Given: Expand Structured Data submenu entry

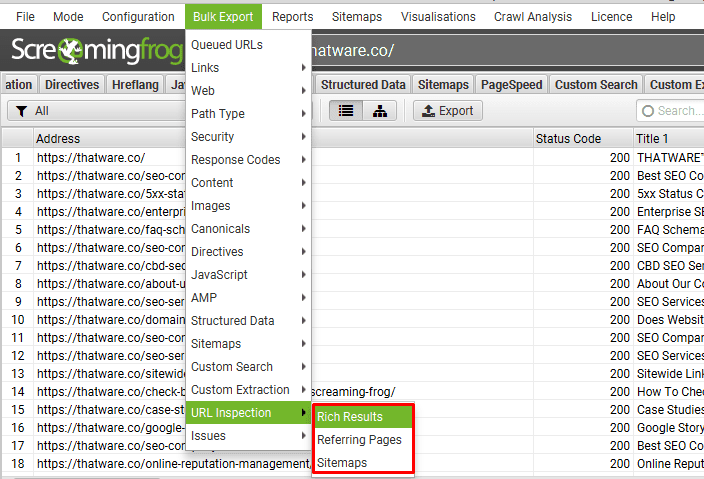Looking at the screenshot, I should point(248,321).
